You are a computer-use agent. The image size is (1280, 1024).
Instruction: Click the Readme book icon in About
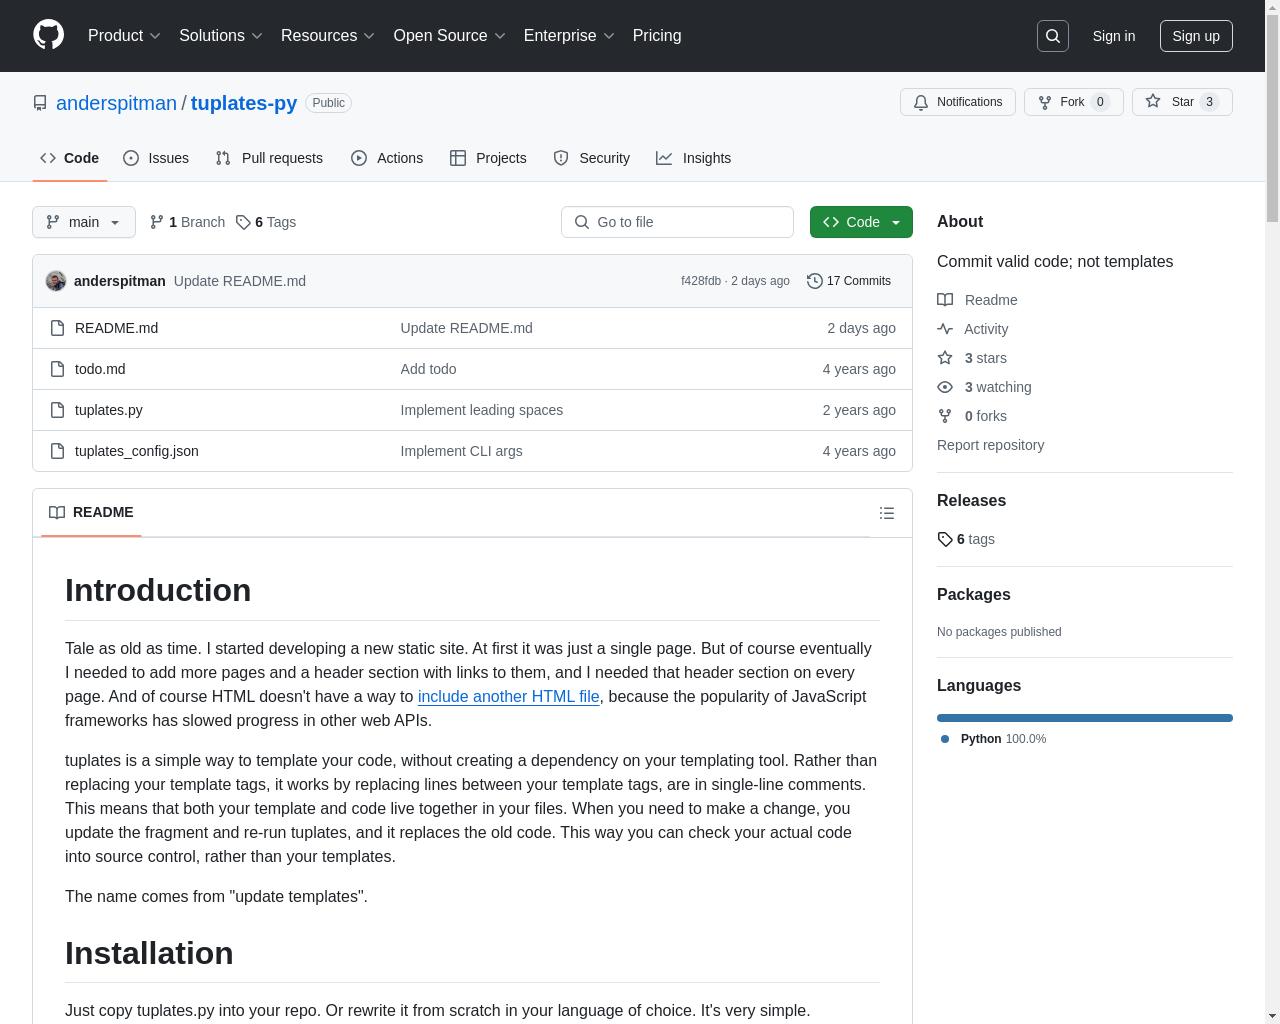(945, 300)
